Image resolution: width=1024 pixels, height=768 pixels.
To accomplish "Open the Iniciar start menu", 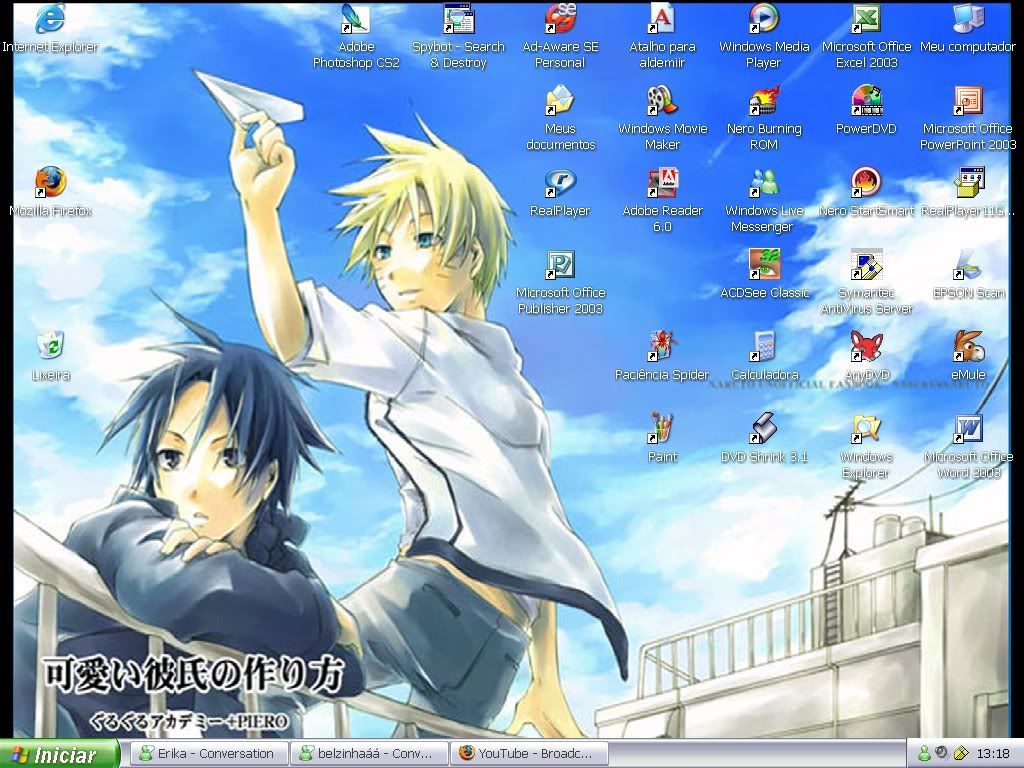I will [60, 754].
